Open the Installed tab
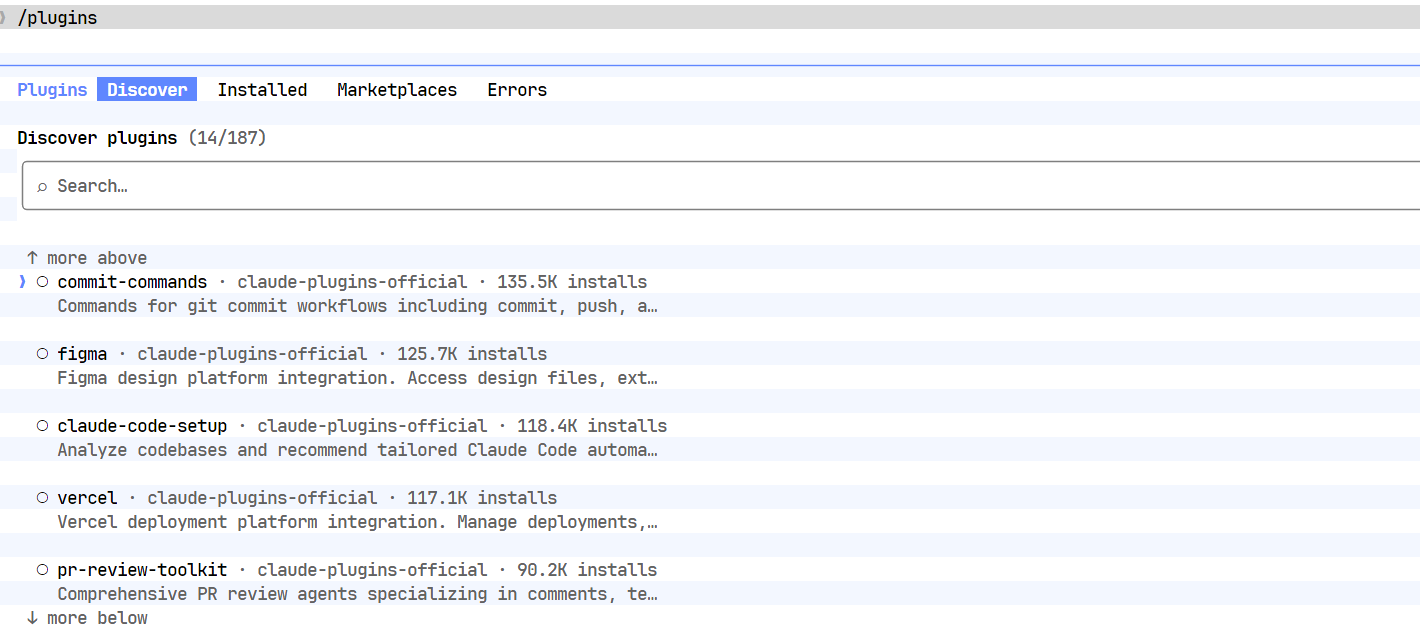1420x625 pixels. click(262, 90)
